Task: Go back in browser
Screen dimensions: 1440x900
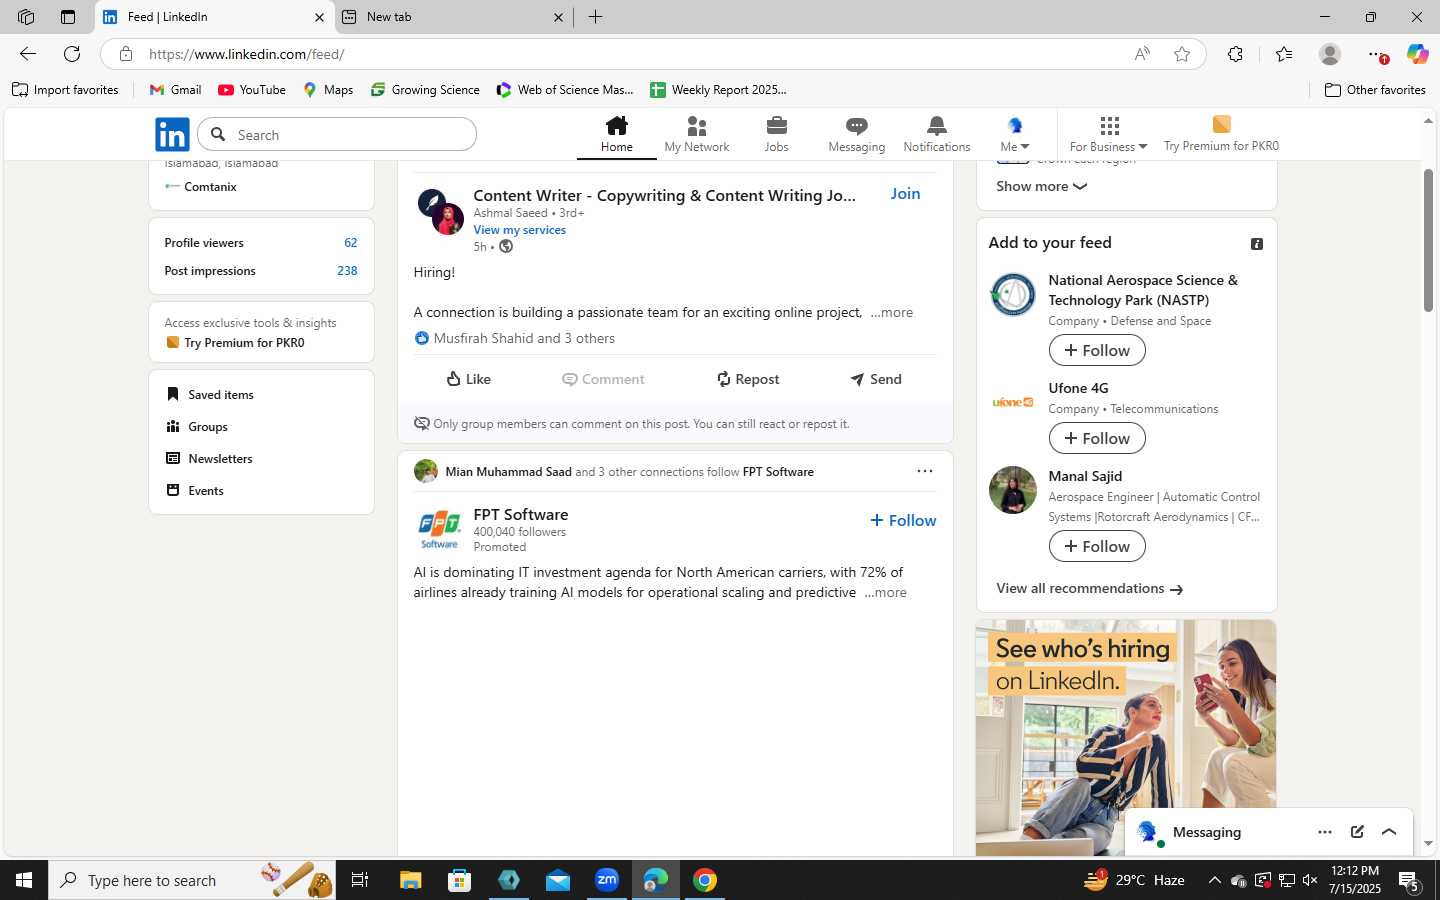Action: pyautogui.click(x=28, y=54)
